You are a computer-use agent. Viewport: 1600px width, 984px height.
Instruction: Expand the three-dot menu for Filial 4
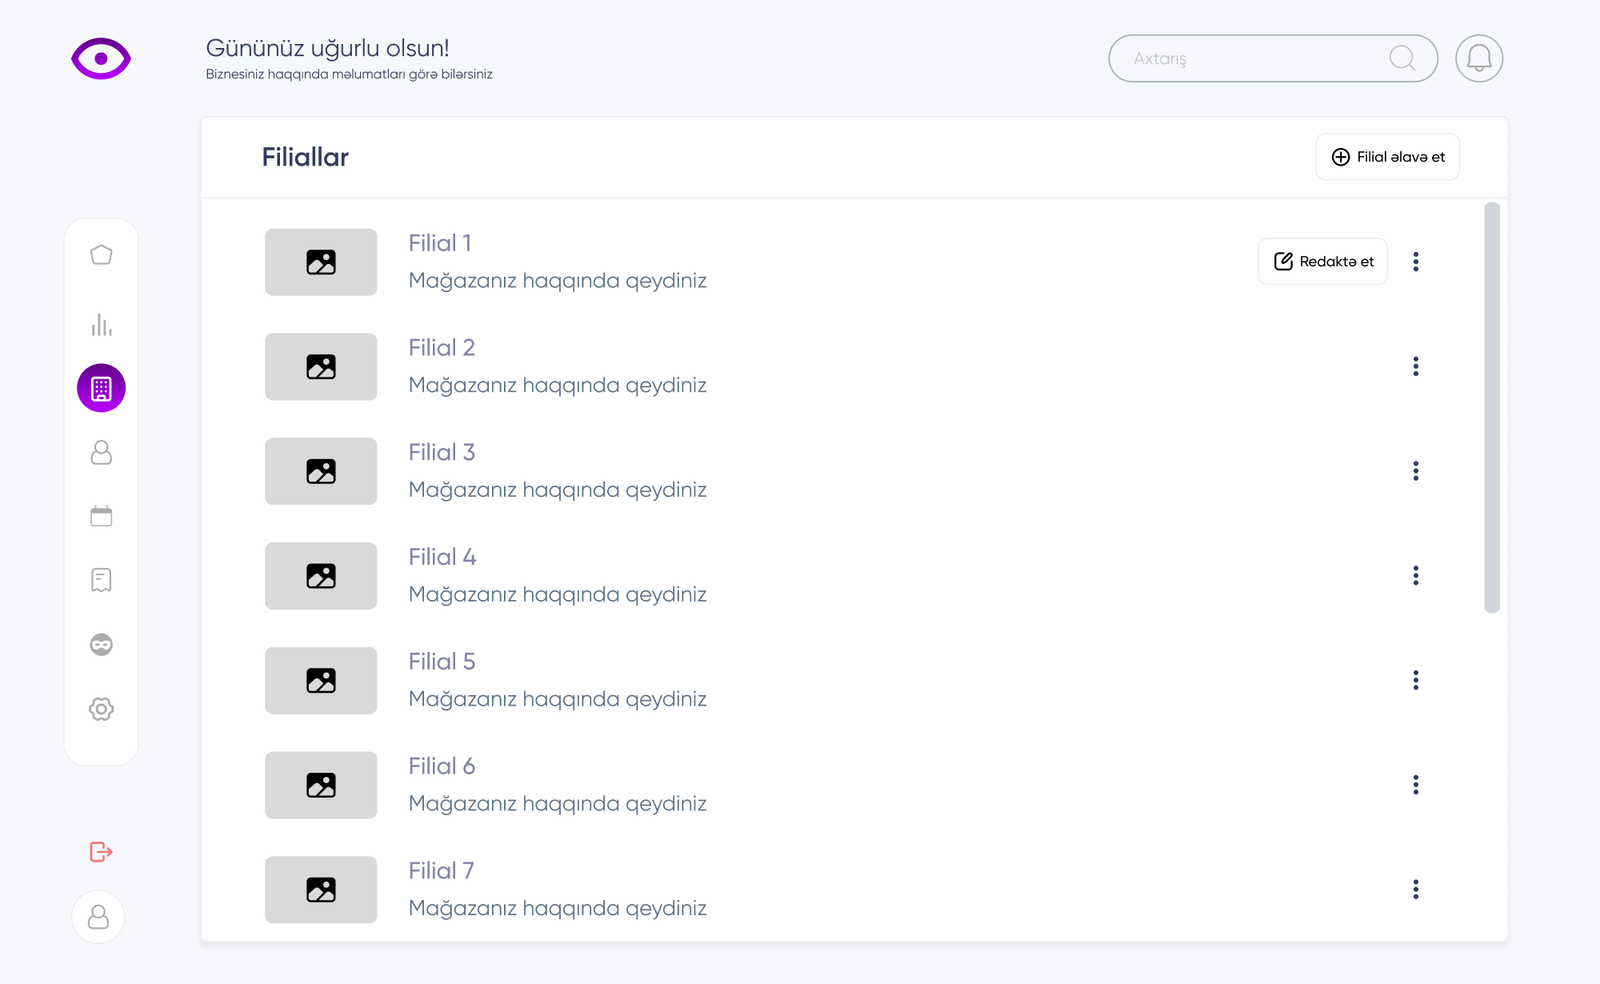pos(1415,576)
